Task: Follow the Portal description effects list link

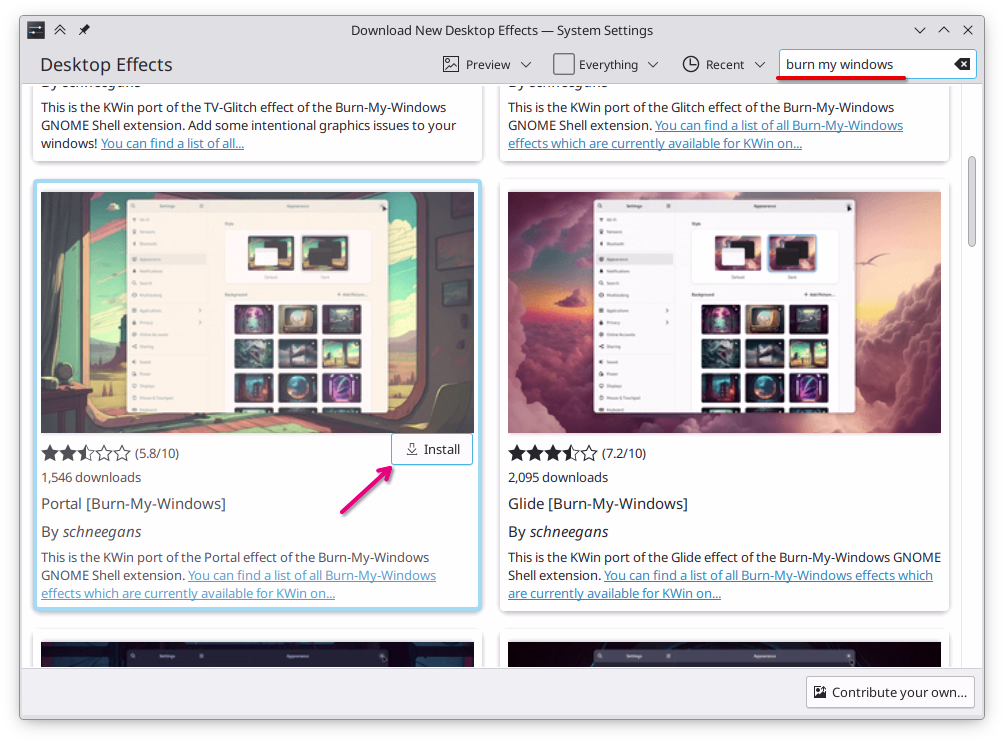Action: click(x=238, y=584)
